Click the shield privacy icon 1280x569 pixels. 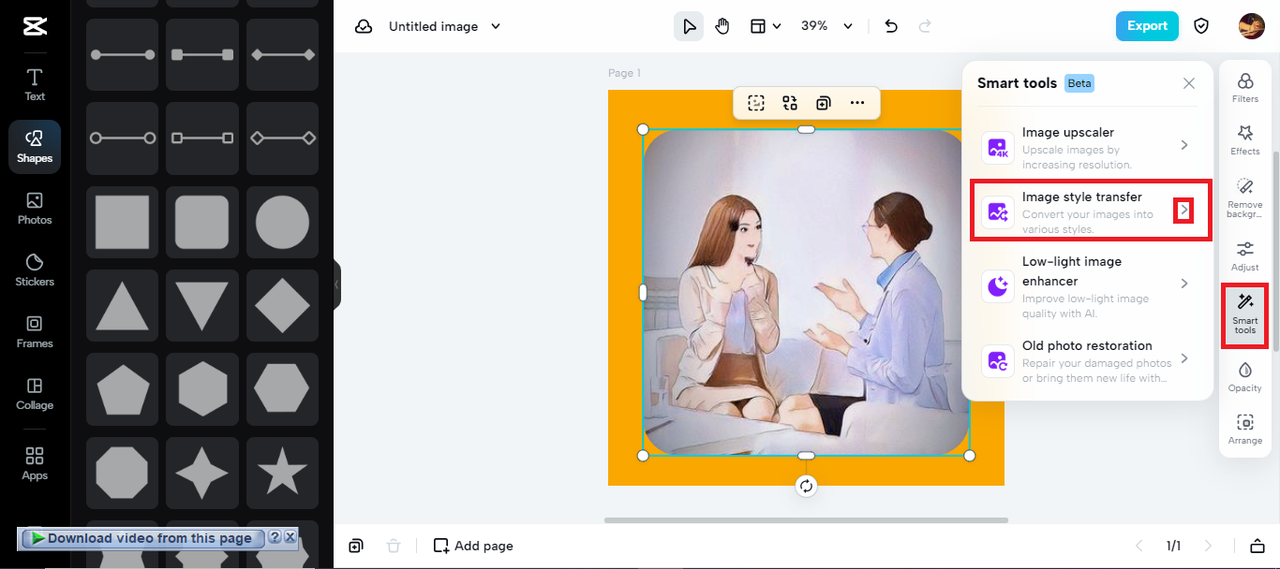[x=1202, y=26]
